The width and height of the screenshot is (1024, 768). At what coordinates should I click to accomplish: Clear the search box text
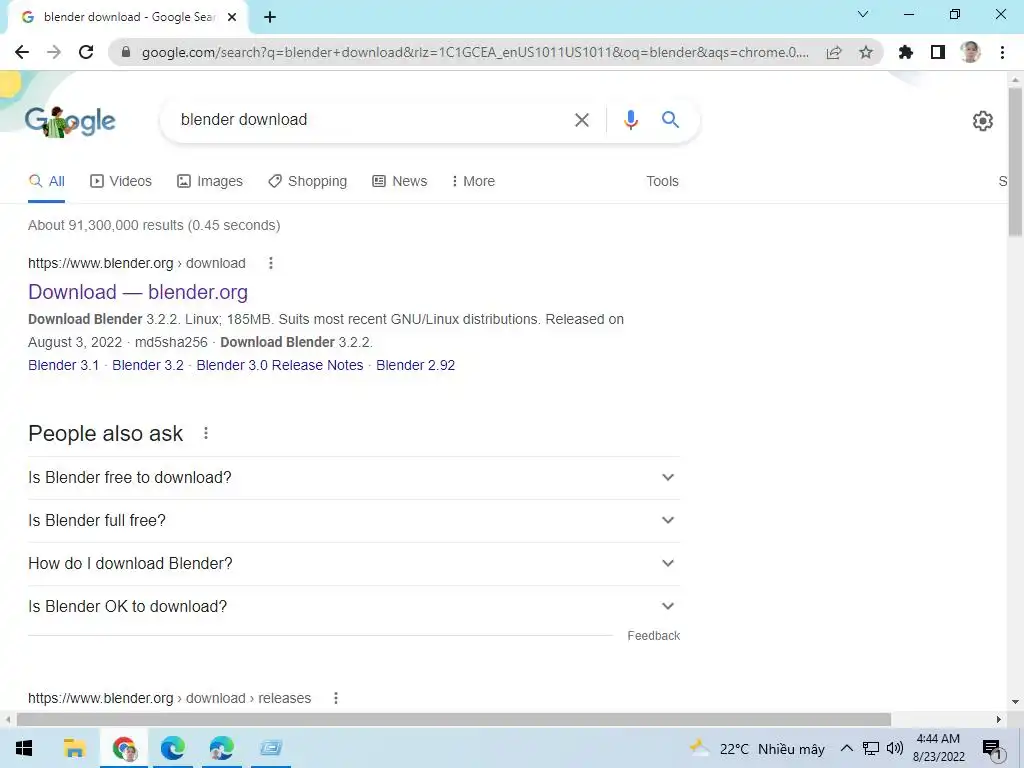click(581, 120)
